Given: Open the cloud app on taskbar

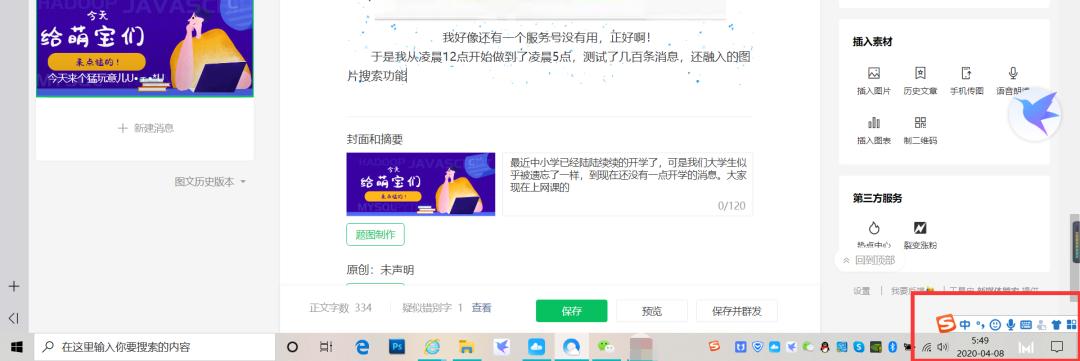Looking at the screenshot, I should [x=537, y=347].
